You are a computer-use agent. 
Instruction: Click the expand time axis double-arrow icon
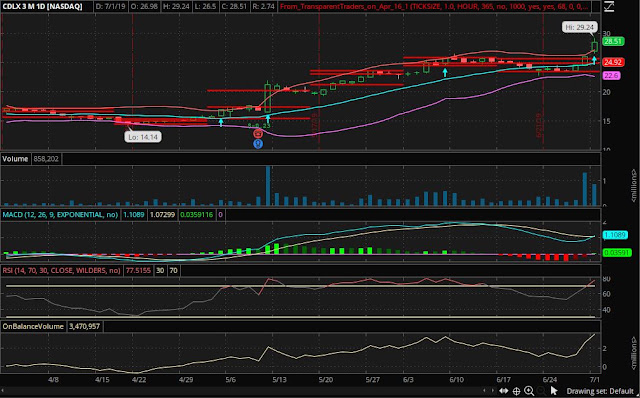[503, 391]
